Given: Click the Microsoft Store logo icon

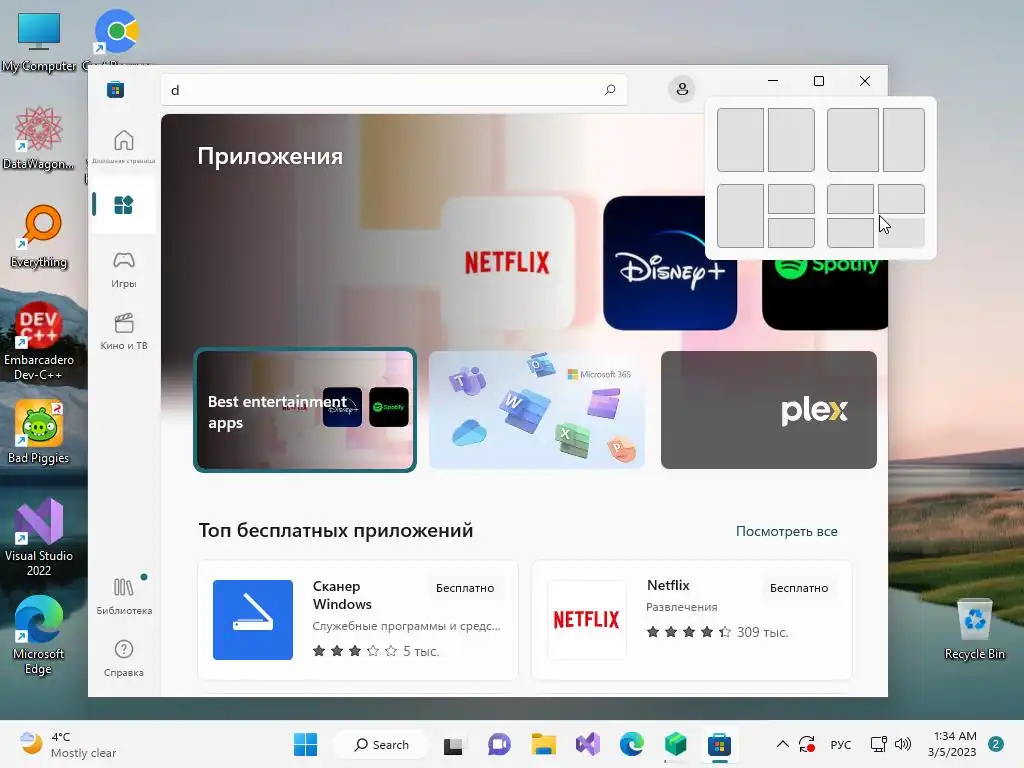Looking at the screenshot, I should point(116,89).
